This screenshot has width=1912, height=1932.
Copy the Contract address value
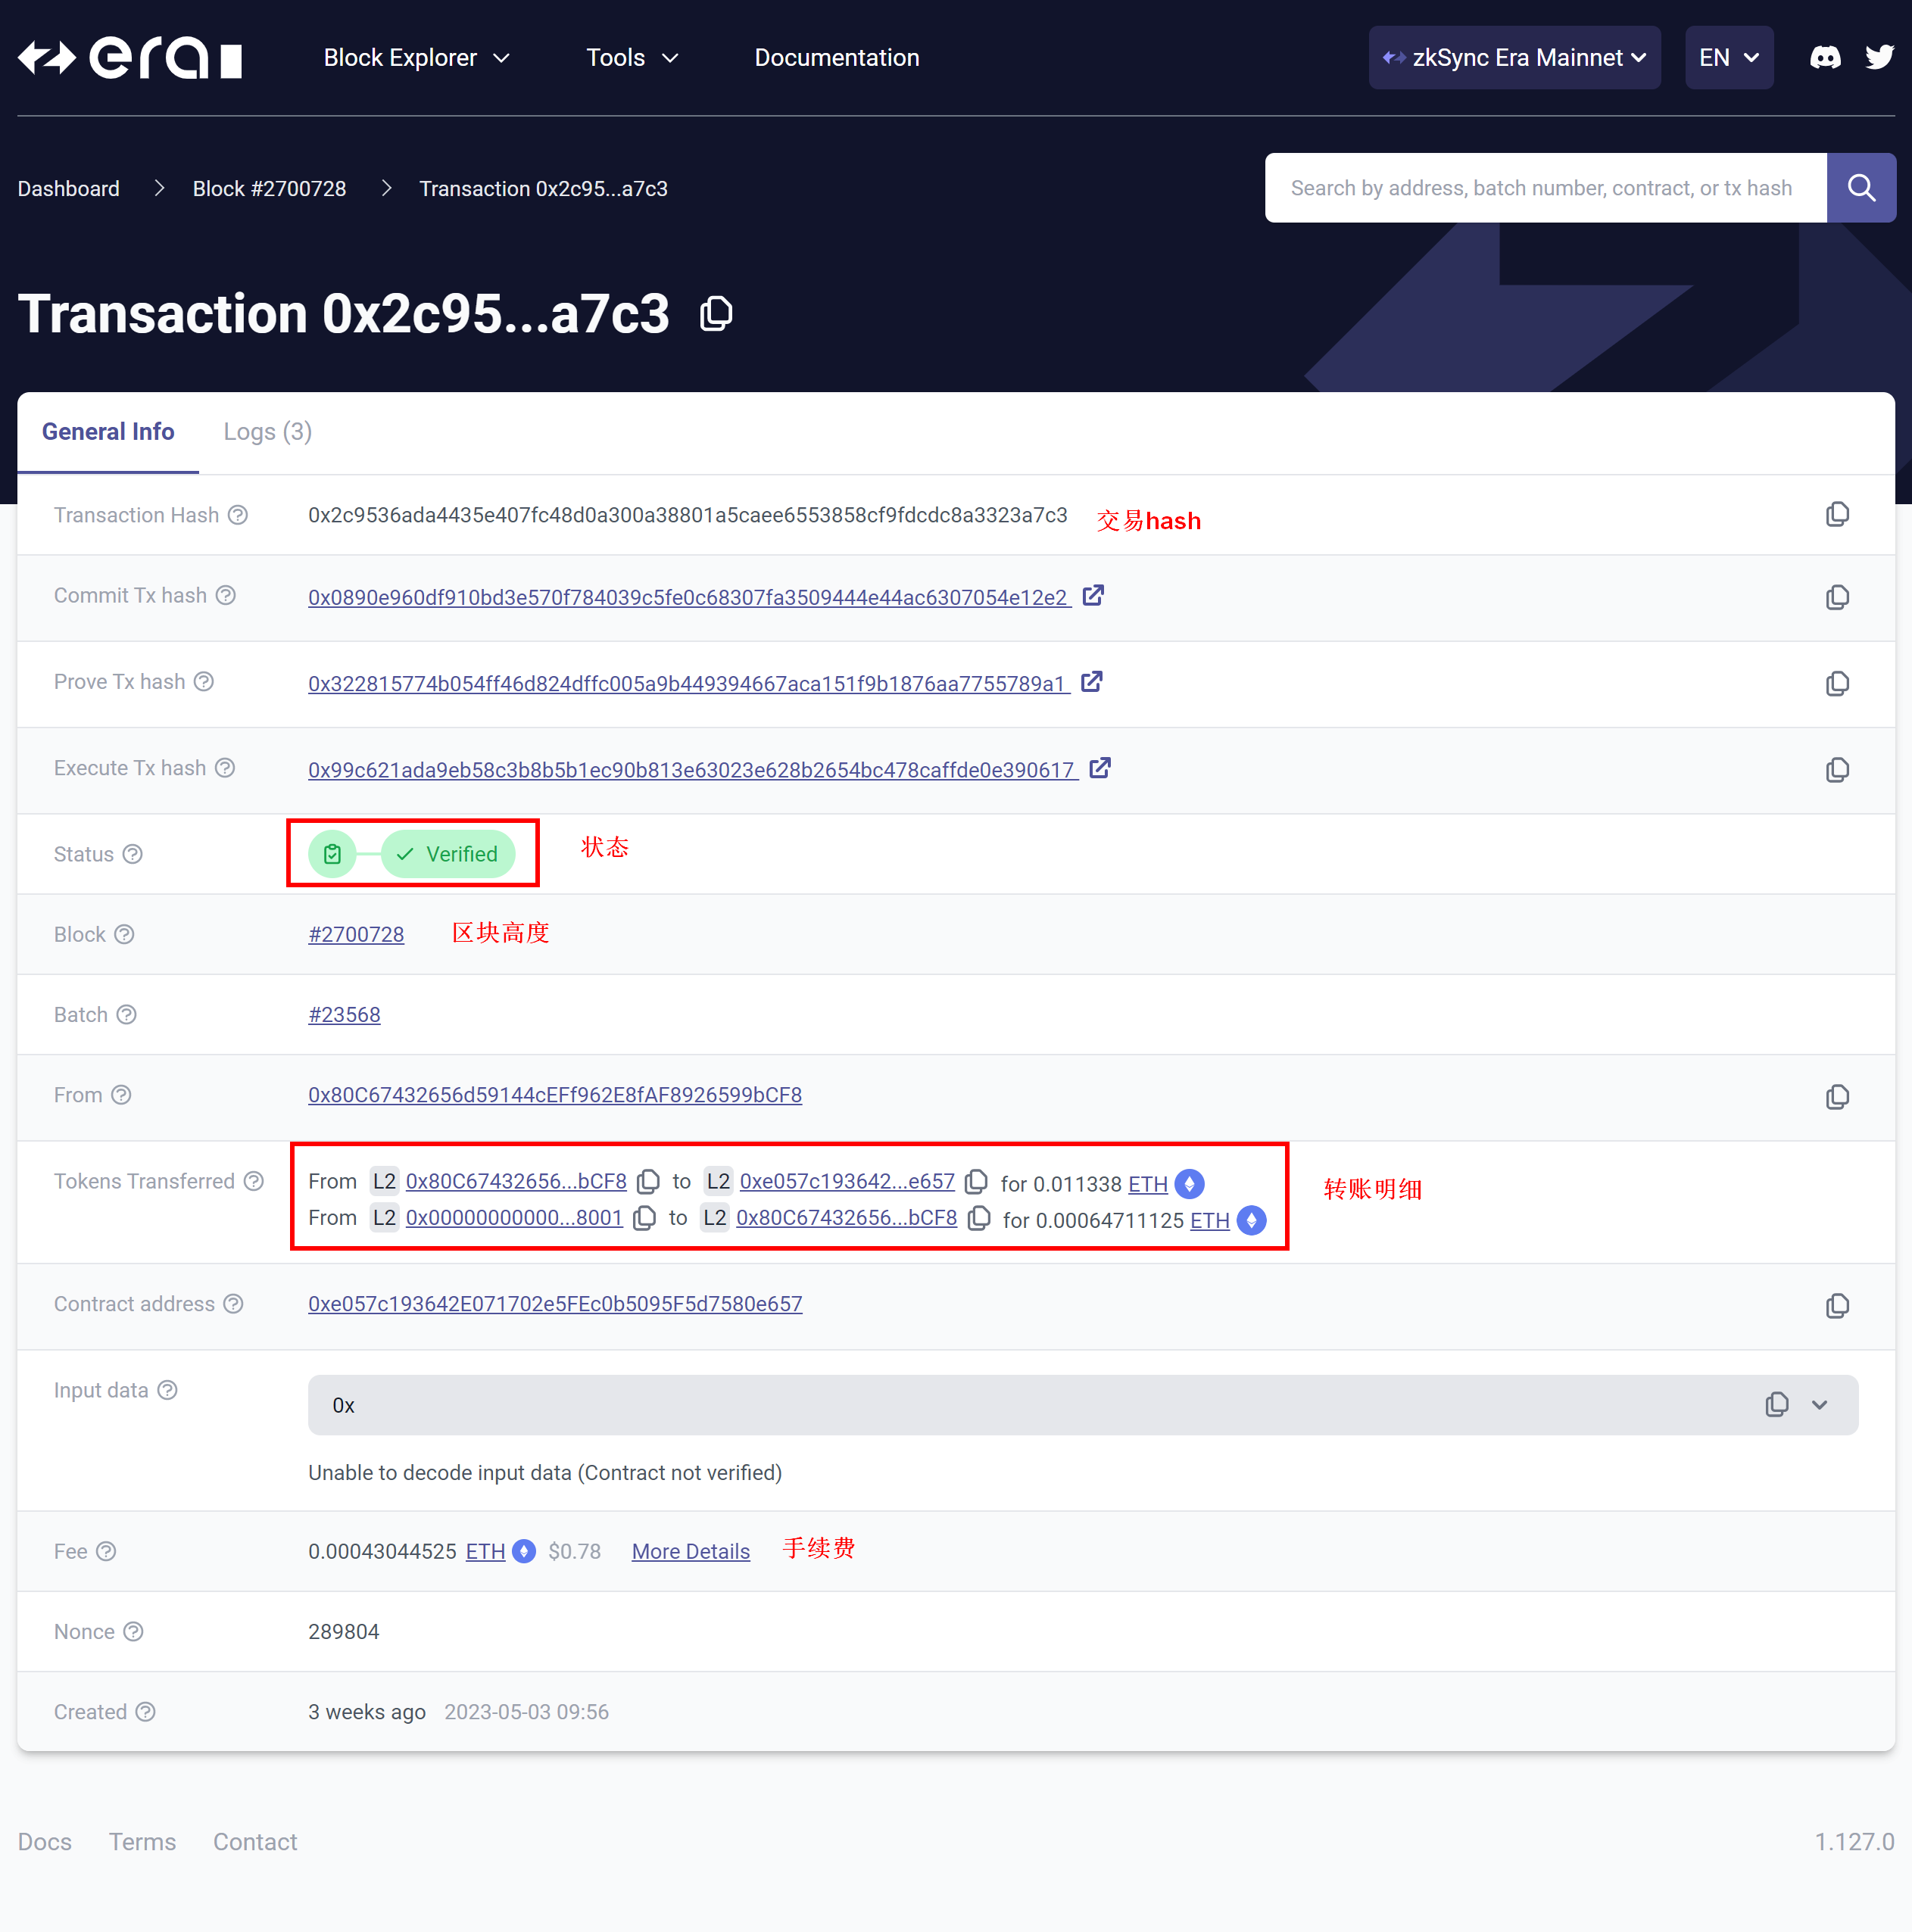coord(1836,1306)
